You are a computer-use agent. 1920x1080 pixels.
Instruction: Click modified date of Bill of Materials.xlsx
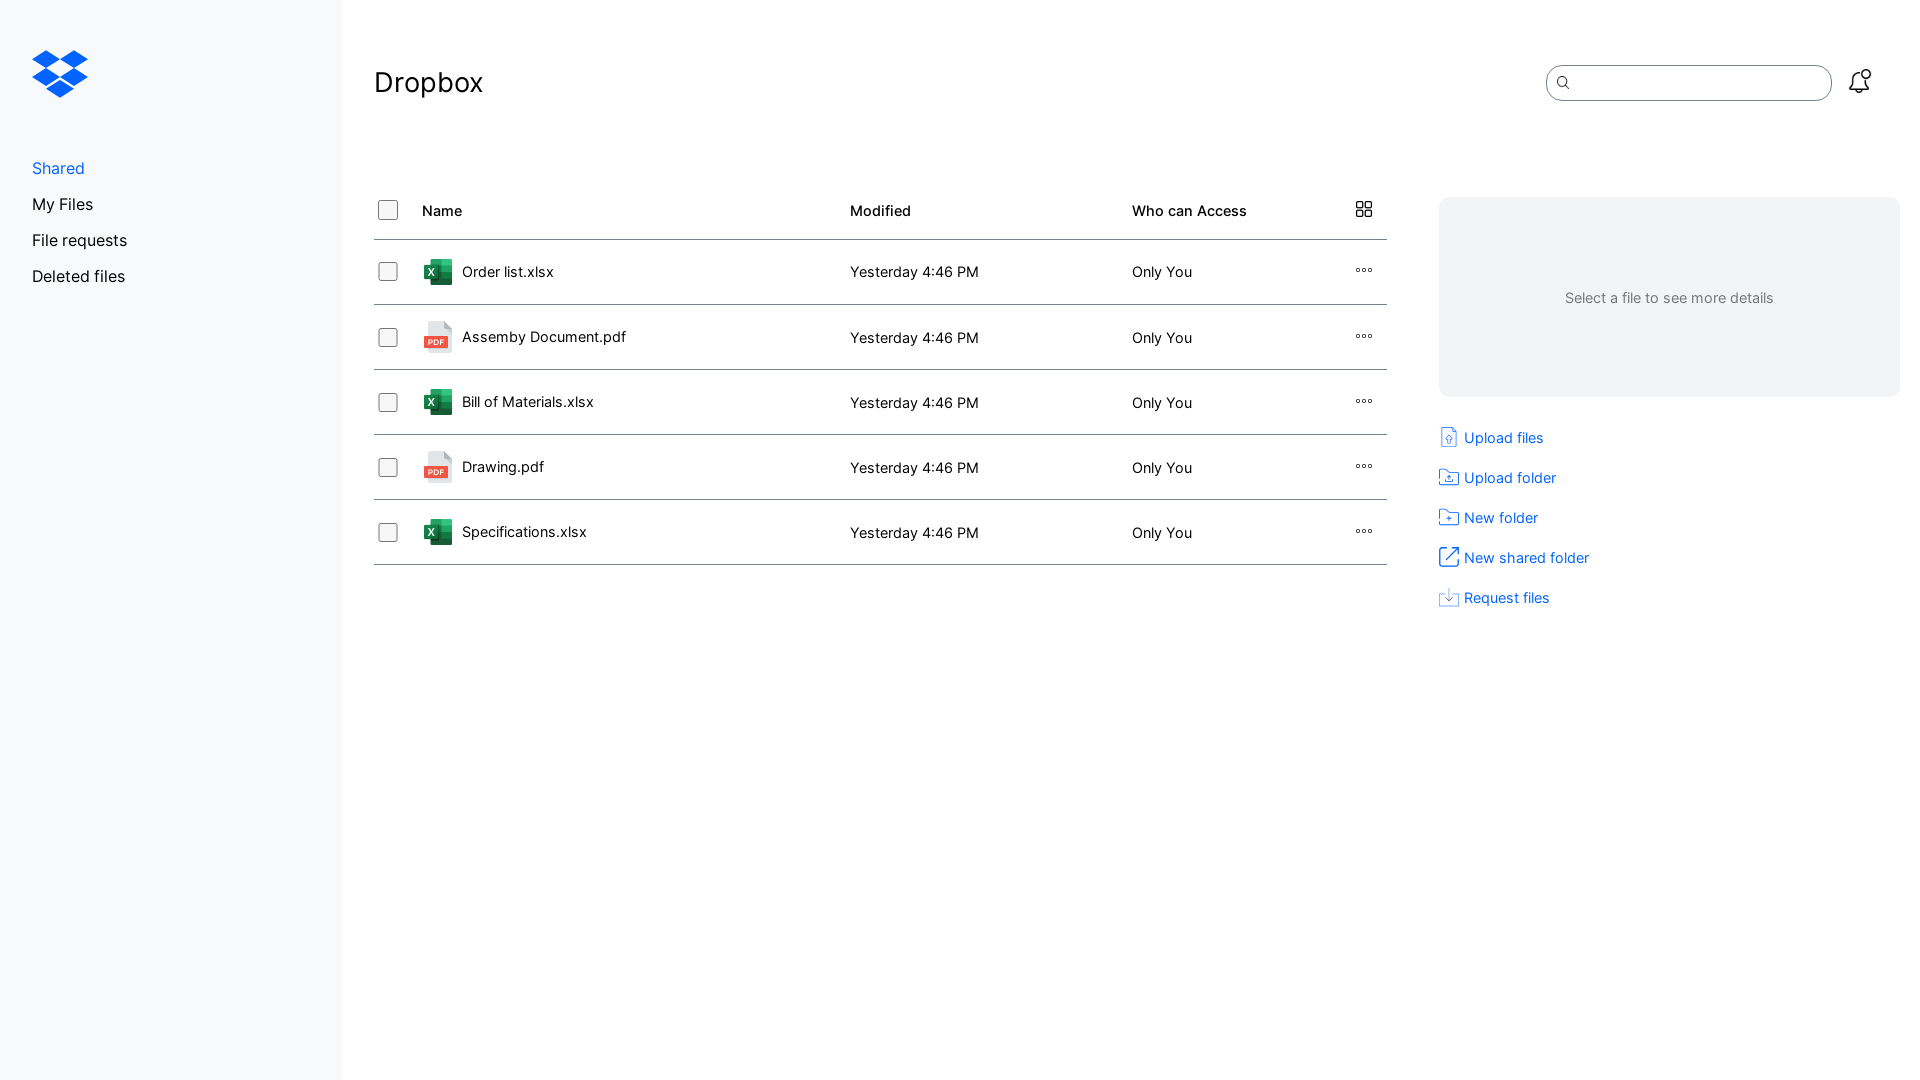pos(914,403)
